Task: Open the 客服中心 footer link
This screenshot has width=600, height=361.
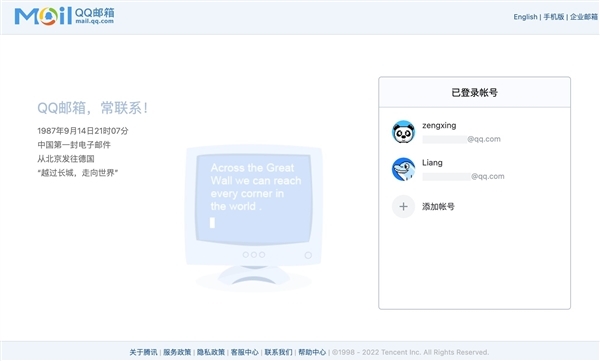Action: (x=245, y=352)
